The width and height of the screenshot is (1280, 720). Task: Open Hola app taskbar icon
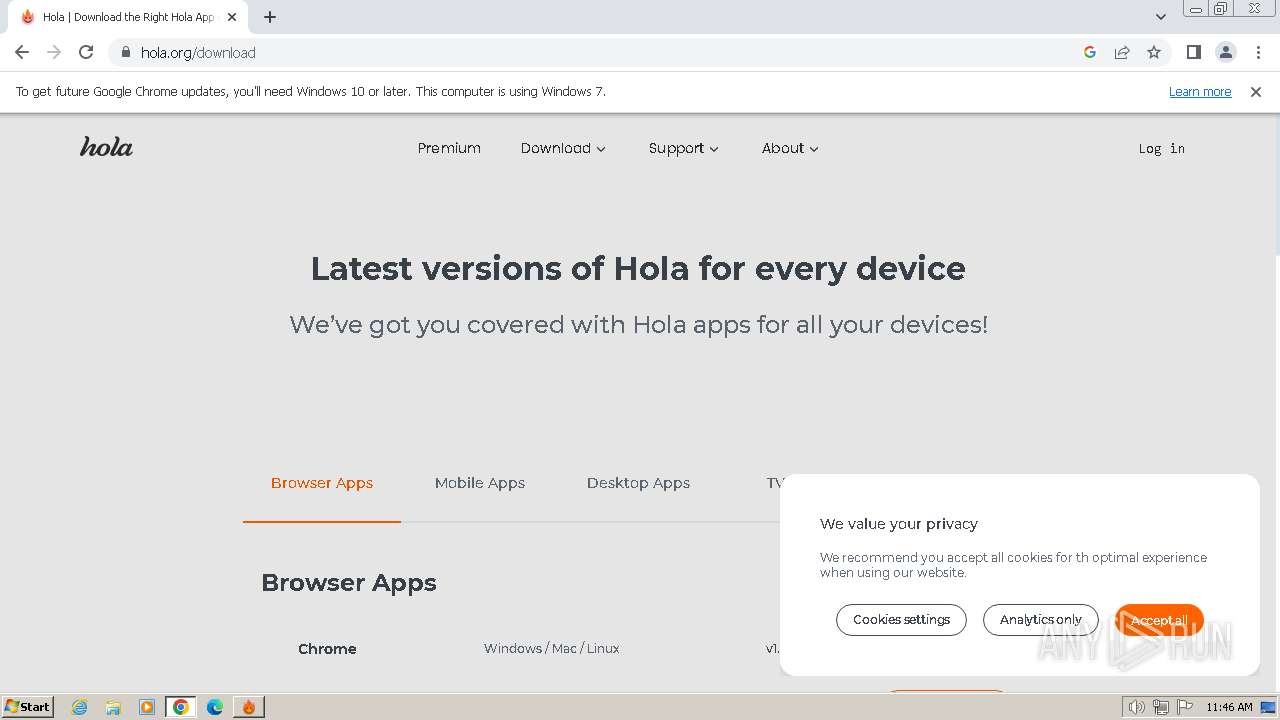249,707
